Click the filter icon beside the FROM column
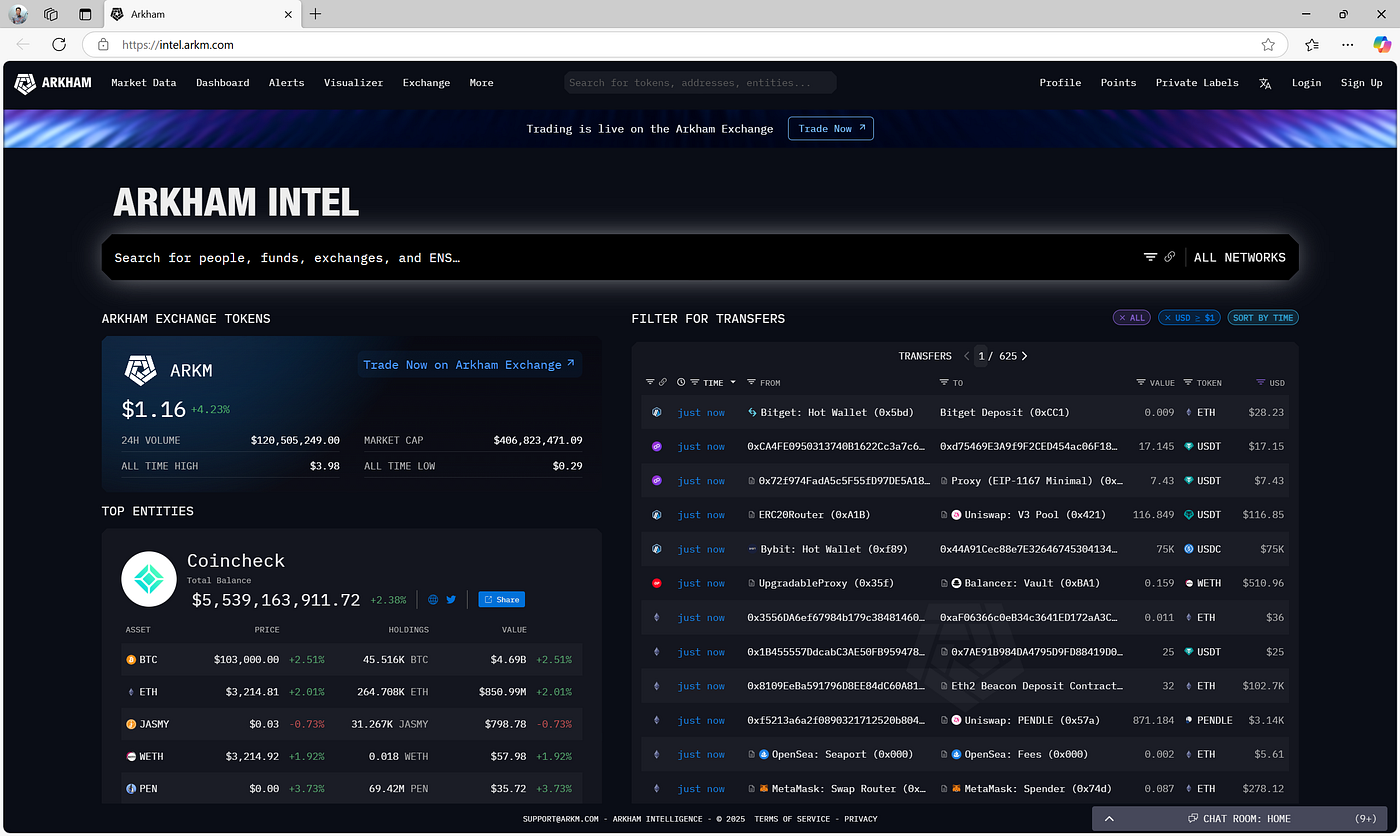This screenshot has height=836, width=1400. coord(752,383)
